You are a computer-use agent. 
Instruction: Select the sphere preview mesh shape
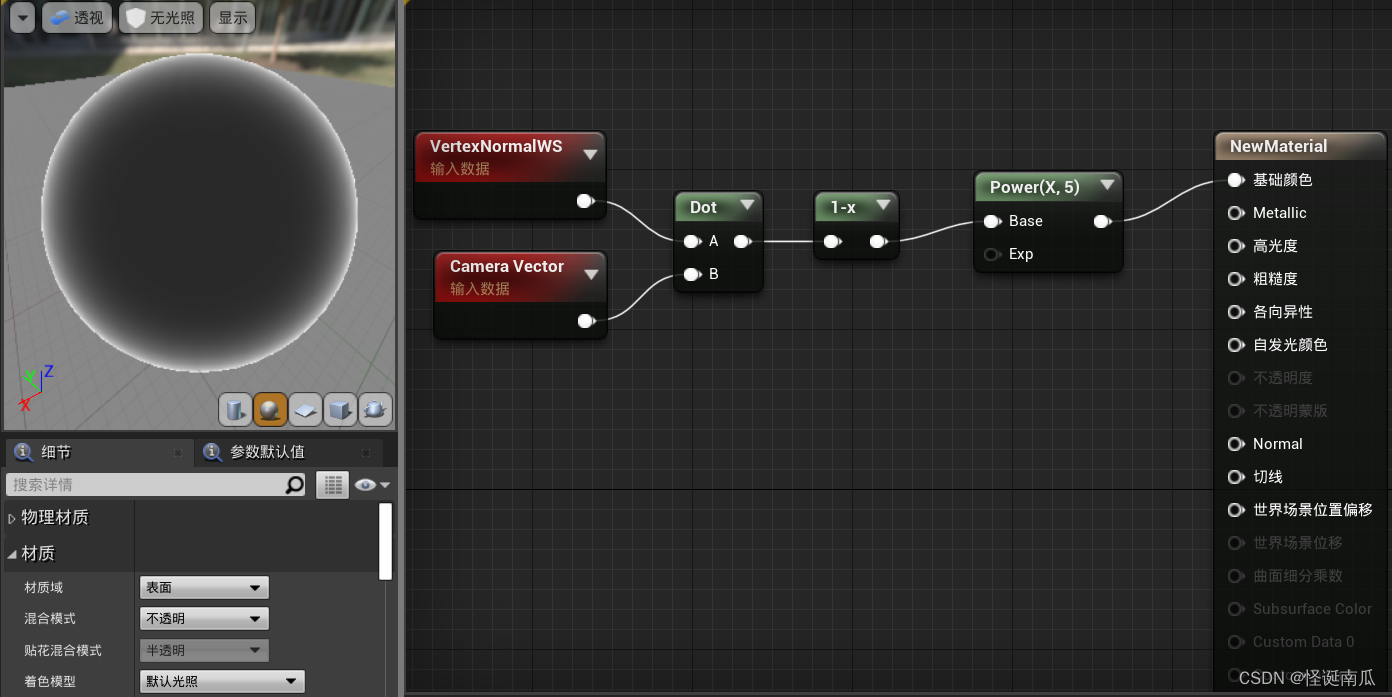pos(270,409)
